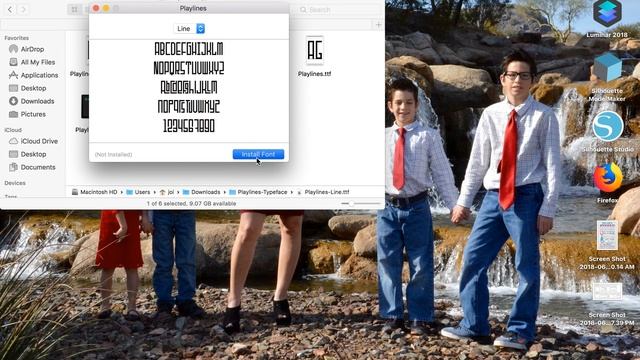Minimize the Playlines font preview window
The height and width of the screenshot is (360, 640).
point(106,8)
